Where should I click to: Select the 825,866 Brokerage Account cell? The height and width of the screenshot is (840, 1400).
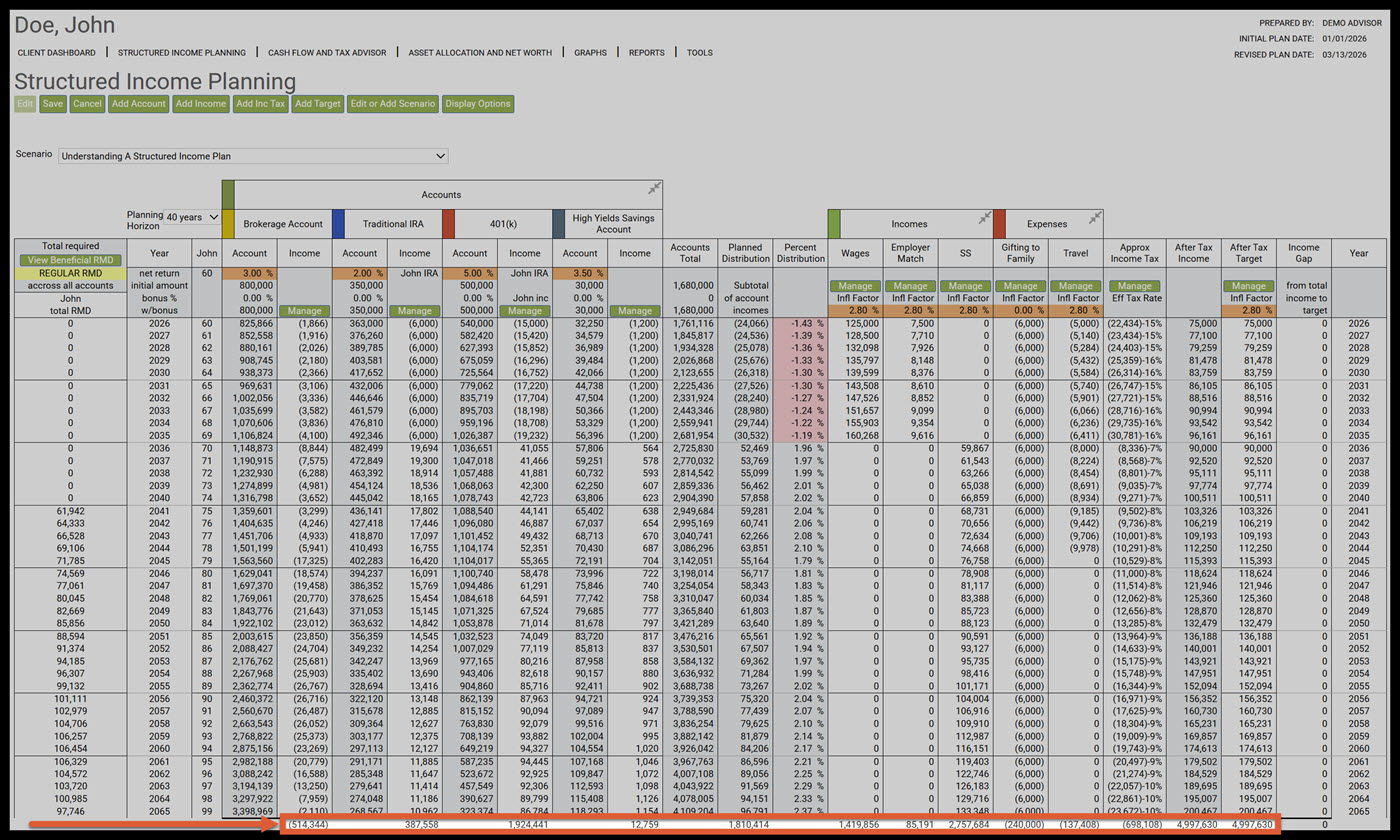pos(249,324)
